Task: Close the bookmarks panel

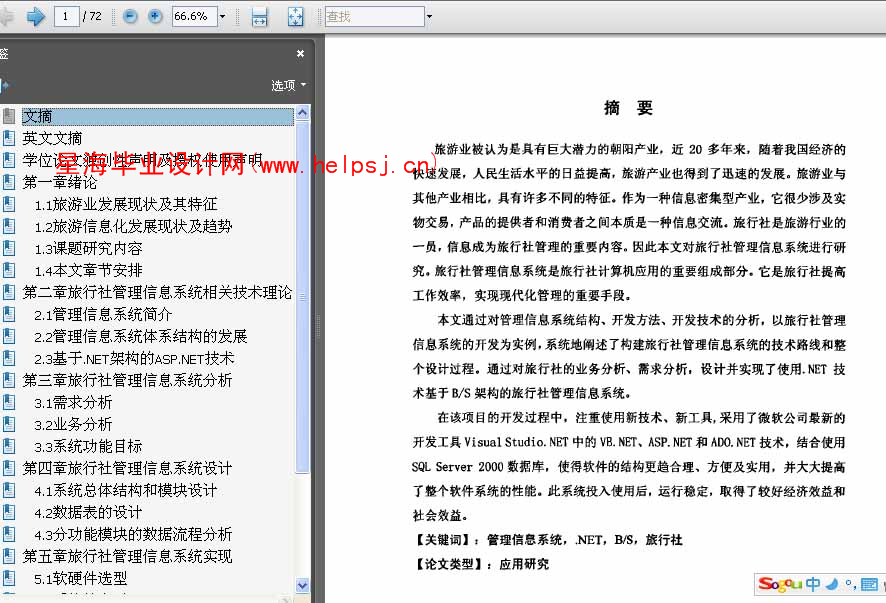Action: 301,53
